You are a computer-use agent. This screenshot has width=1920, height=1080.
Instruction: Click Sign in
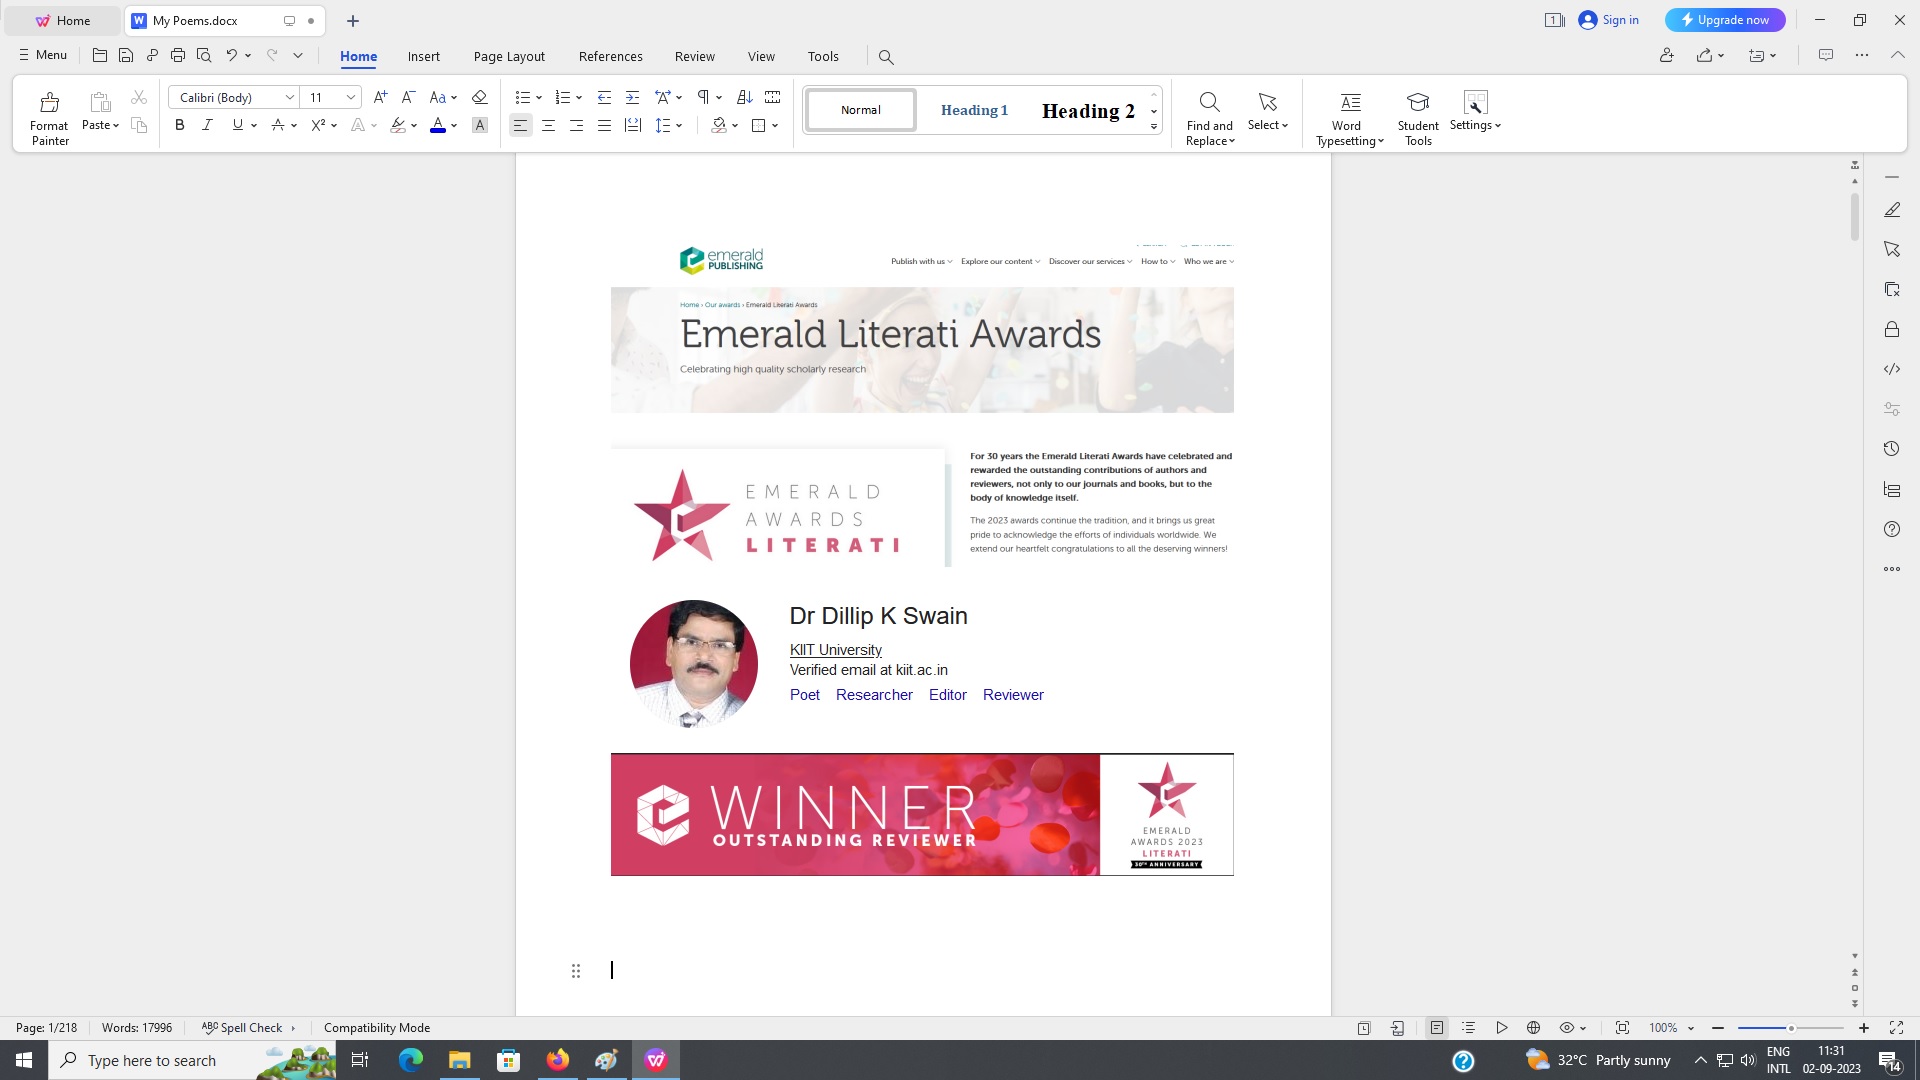pyautogui.click(x=1609, y=20)
